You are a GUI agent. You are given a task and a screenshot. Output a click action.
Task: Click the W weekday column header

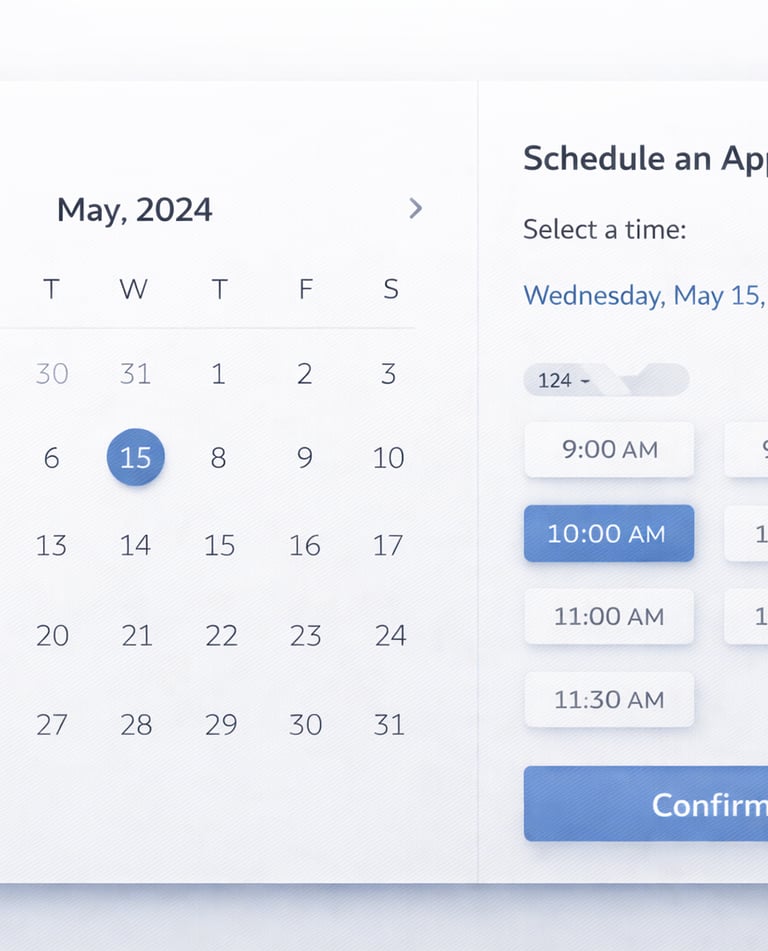click(x=133, y=290)
